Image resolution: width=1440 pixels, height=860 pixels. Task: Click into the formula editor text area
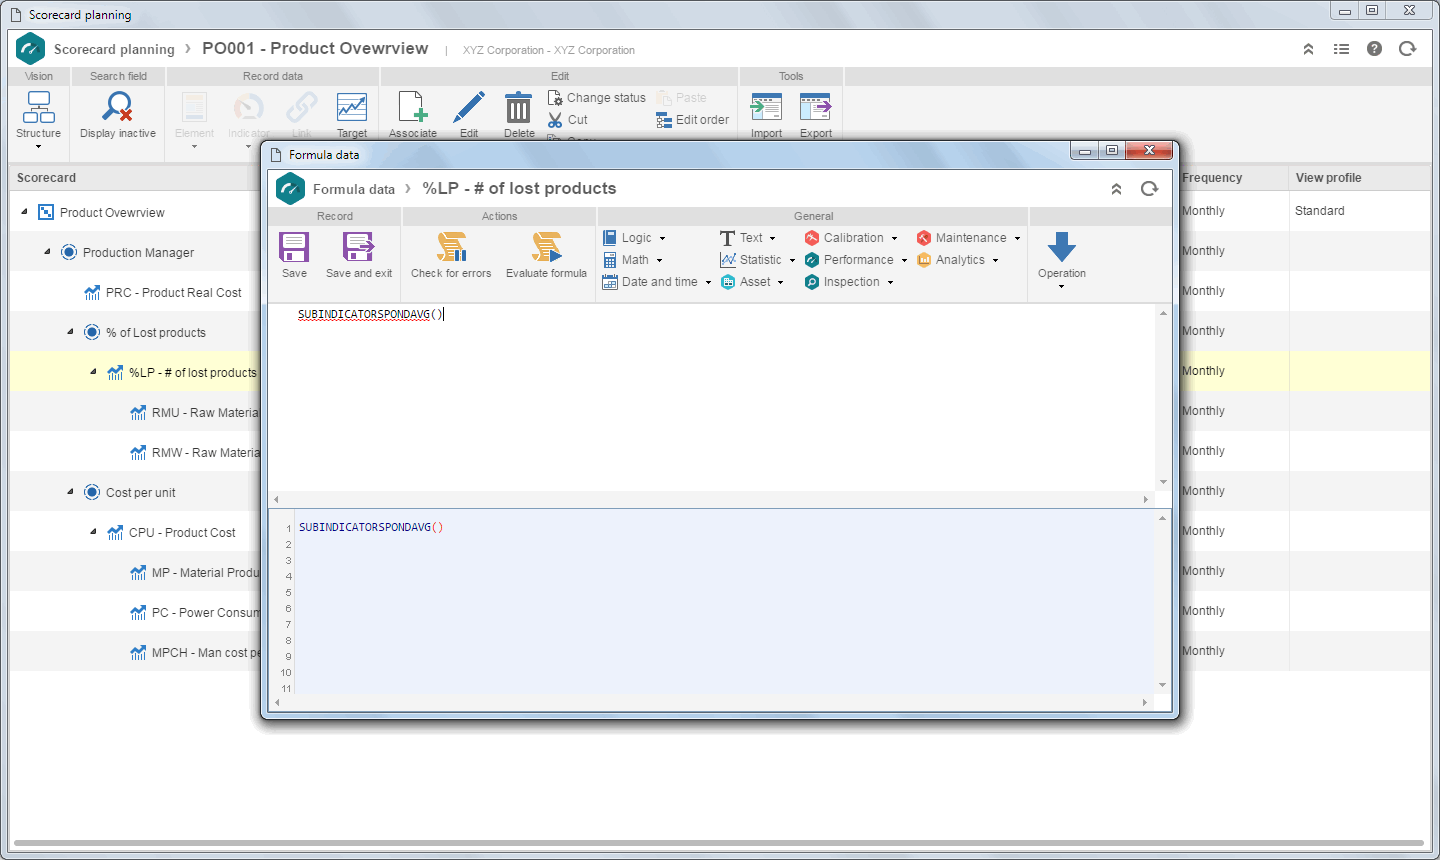(711, 397)
